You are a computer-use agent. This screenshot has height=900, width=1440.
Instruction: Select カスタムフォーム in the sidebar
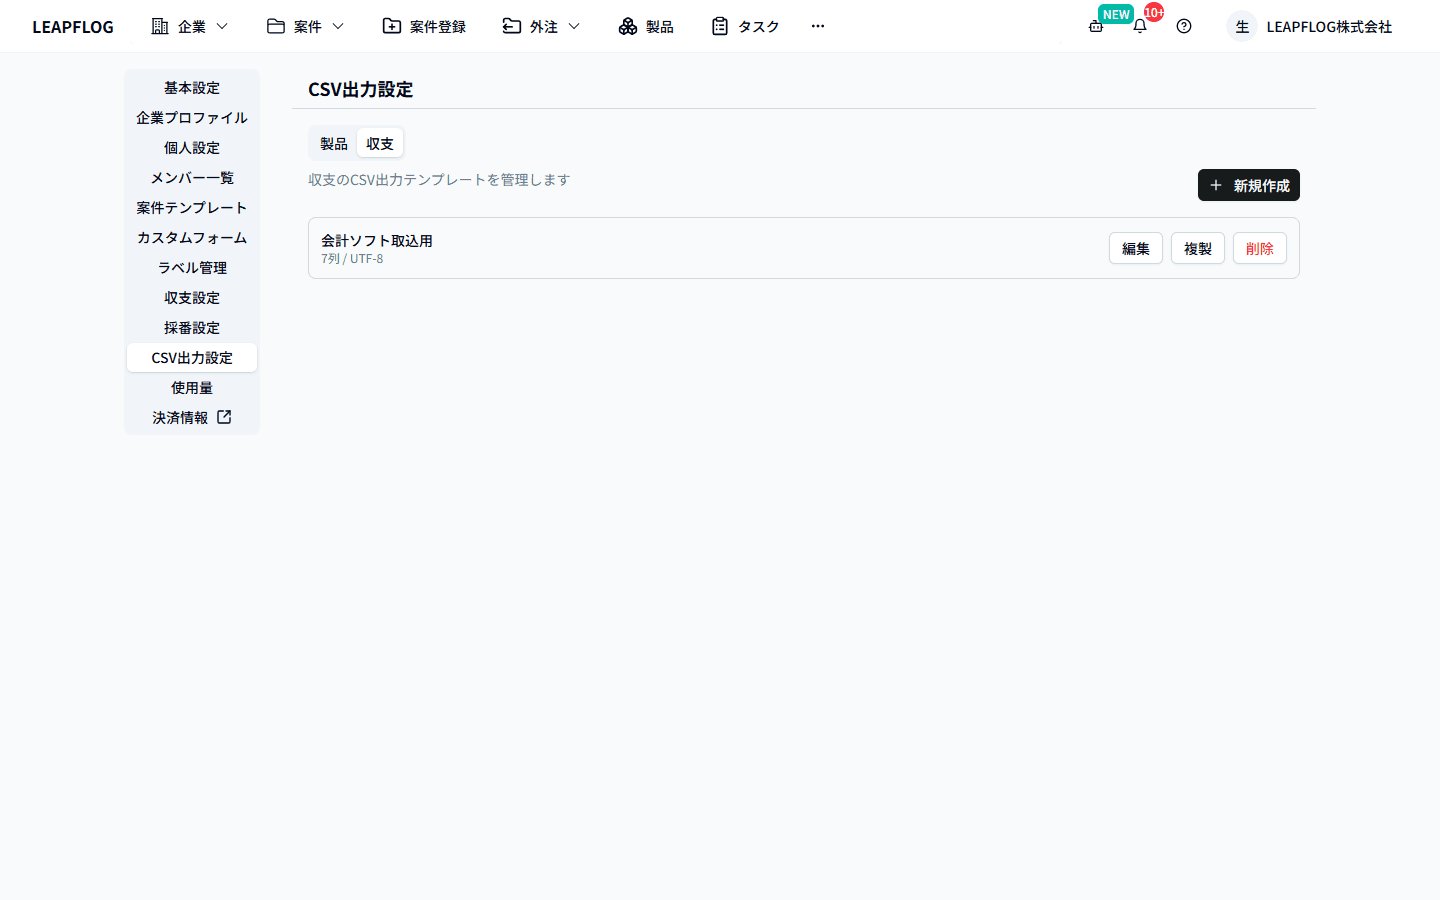(x=192, y=238)
